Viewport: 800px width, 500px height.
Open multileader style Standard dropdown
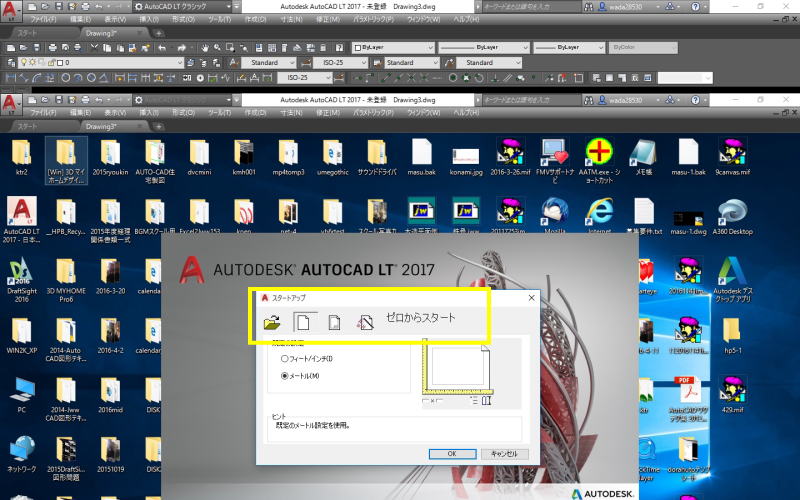[x=489, y=63]
